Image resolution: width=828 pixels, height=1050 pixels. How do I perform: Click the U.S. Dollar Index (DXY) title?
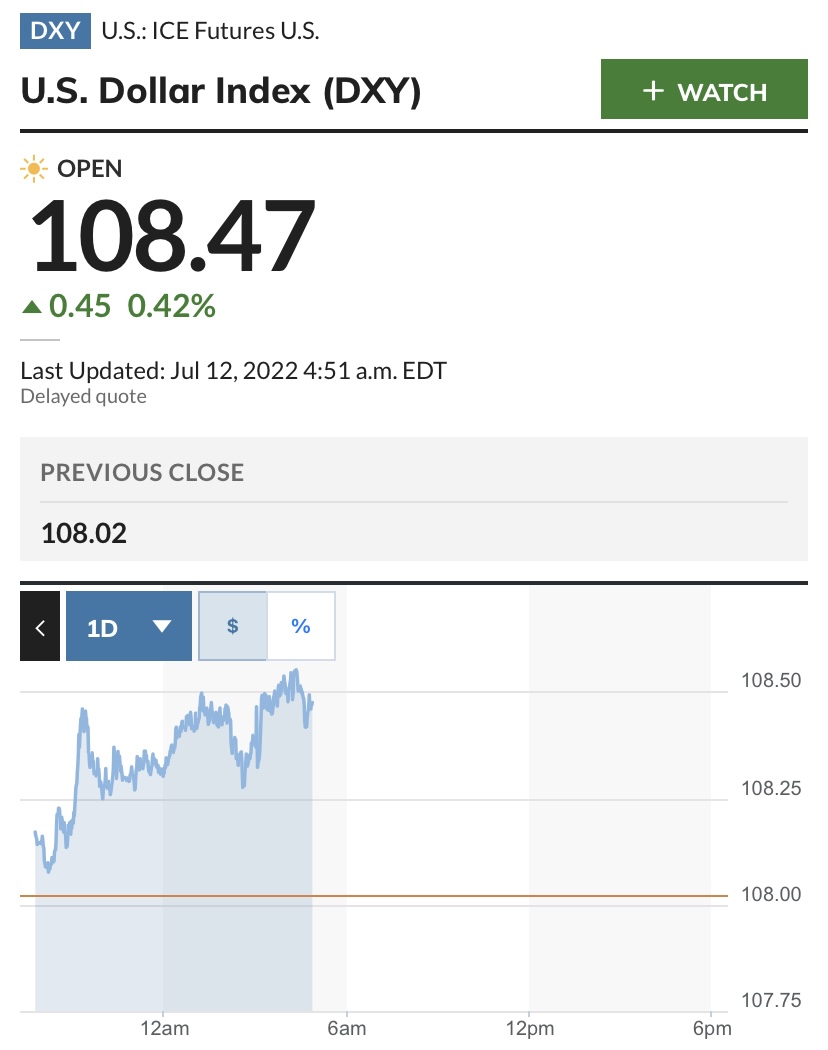point(220,92)
